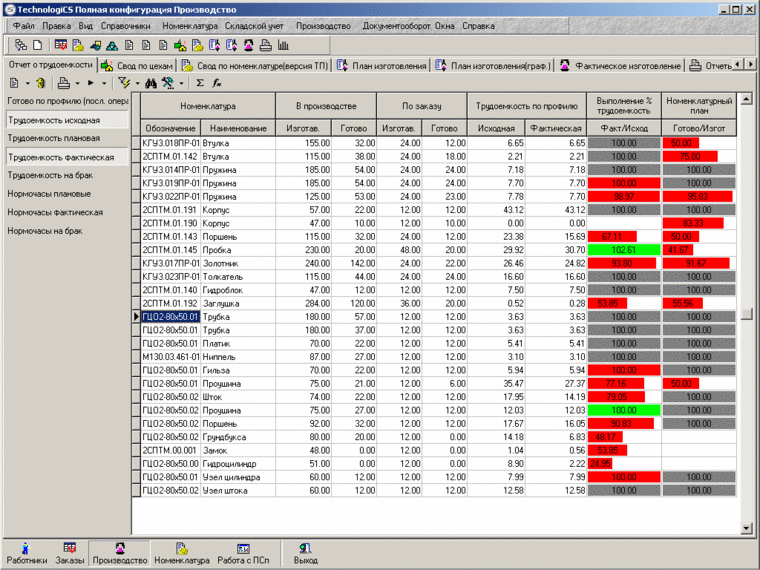
Task: Open the Справочники menu
Action: coord(126,26)
